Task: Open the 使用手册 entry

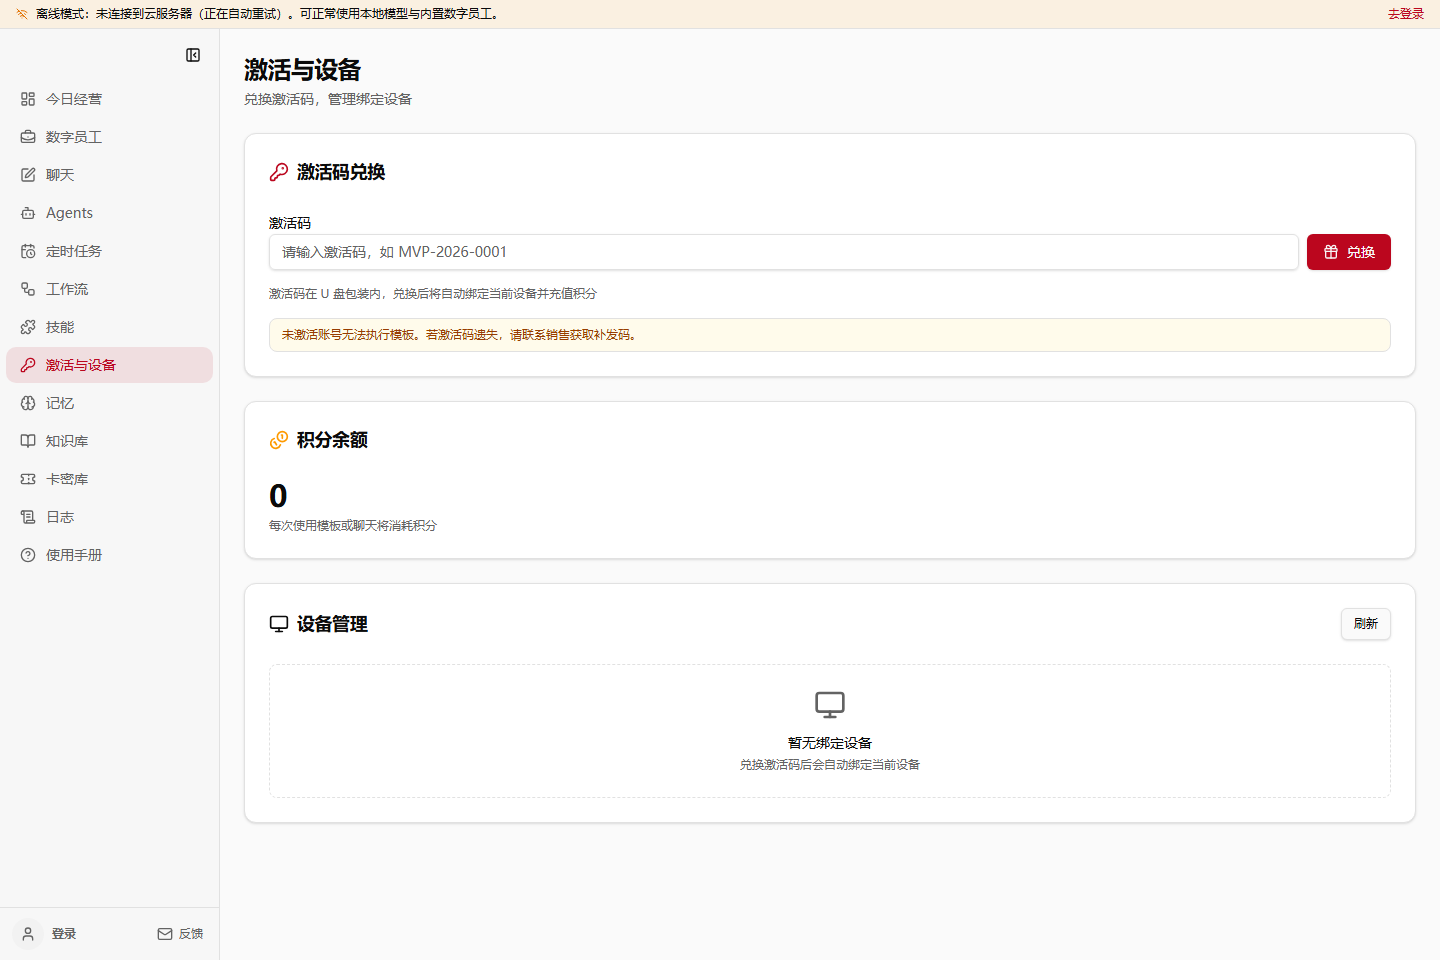Action: [110, 555]
